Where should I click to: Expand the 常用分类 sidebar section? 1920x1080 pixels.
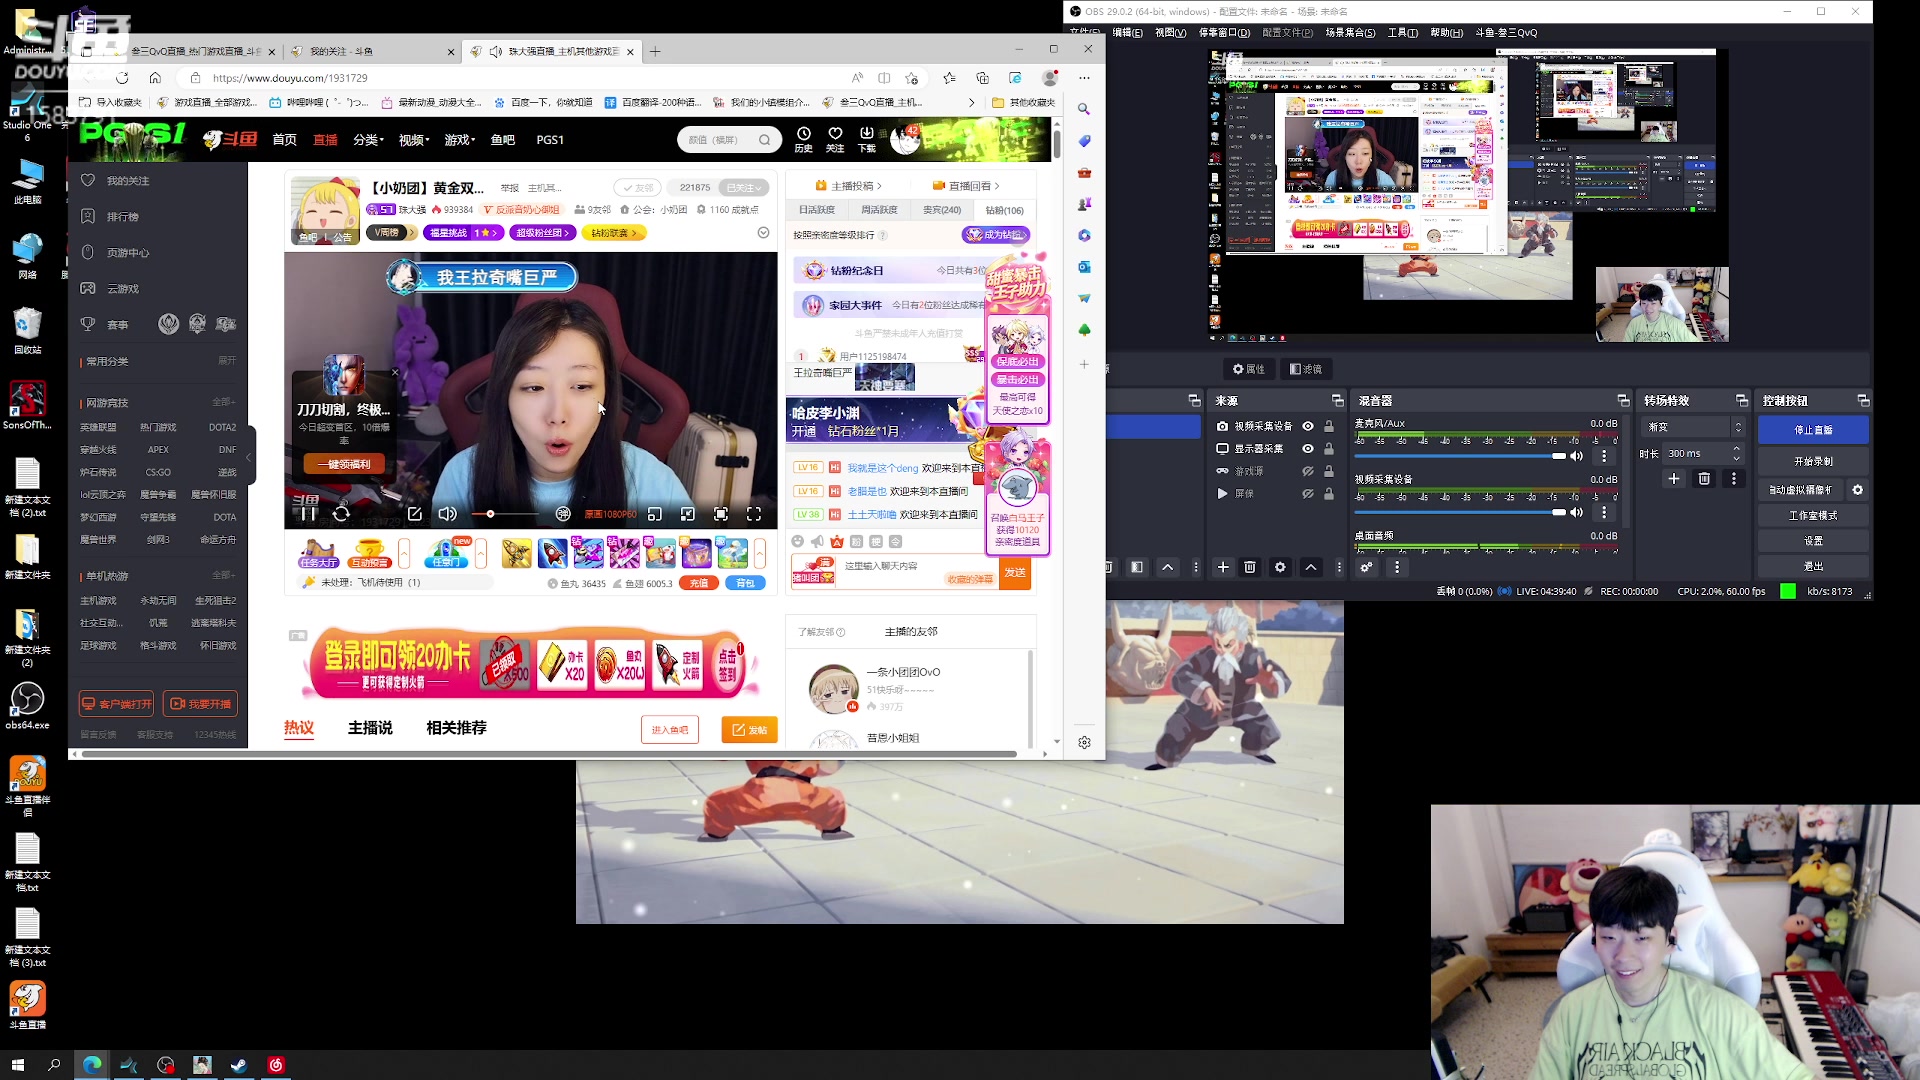coord(227,361)
